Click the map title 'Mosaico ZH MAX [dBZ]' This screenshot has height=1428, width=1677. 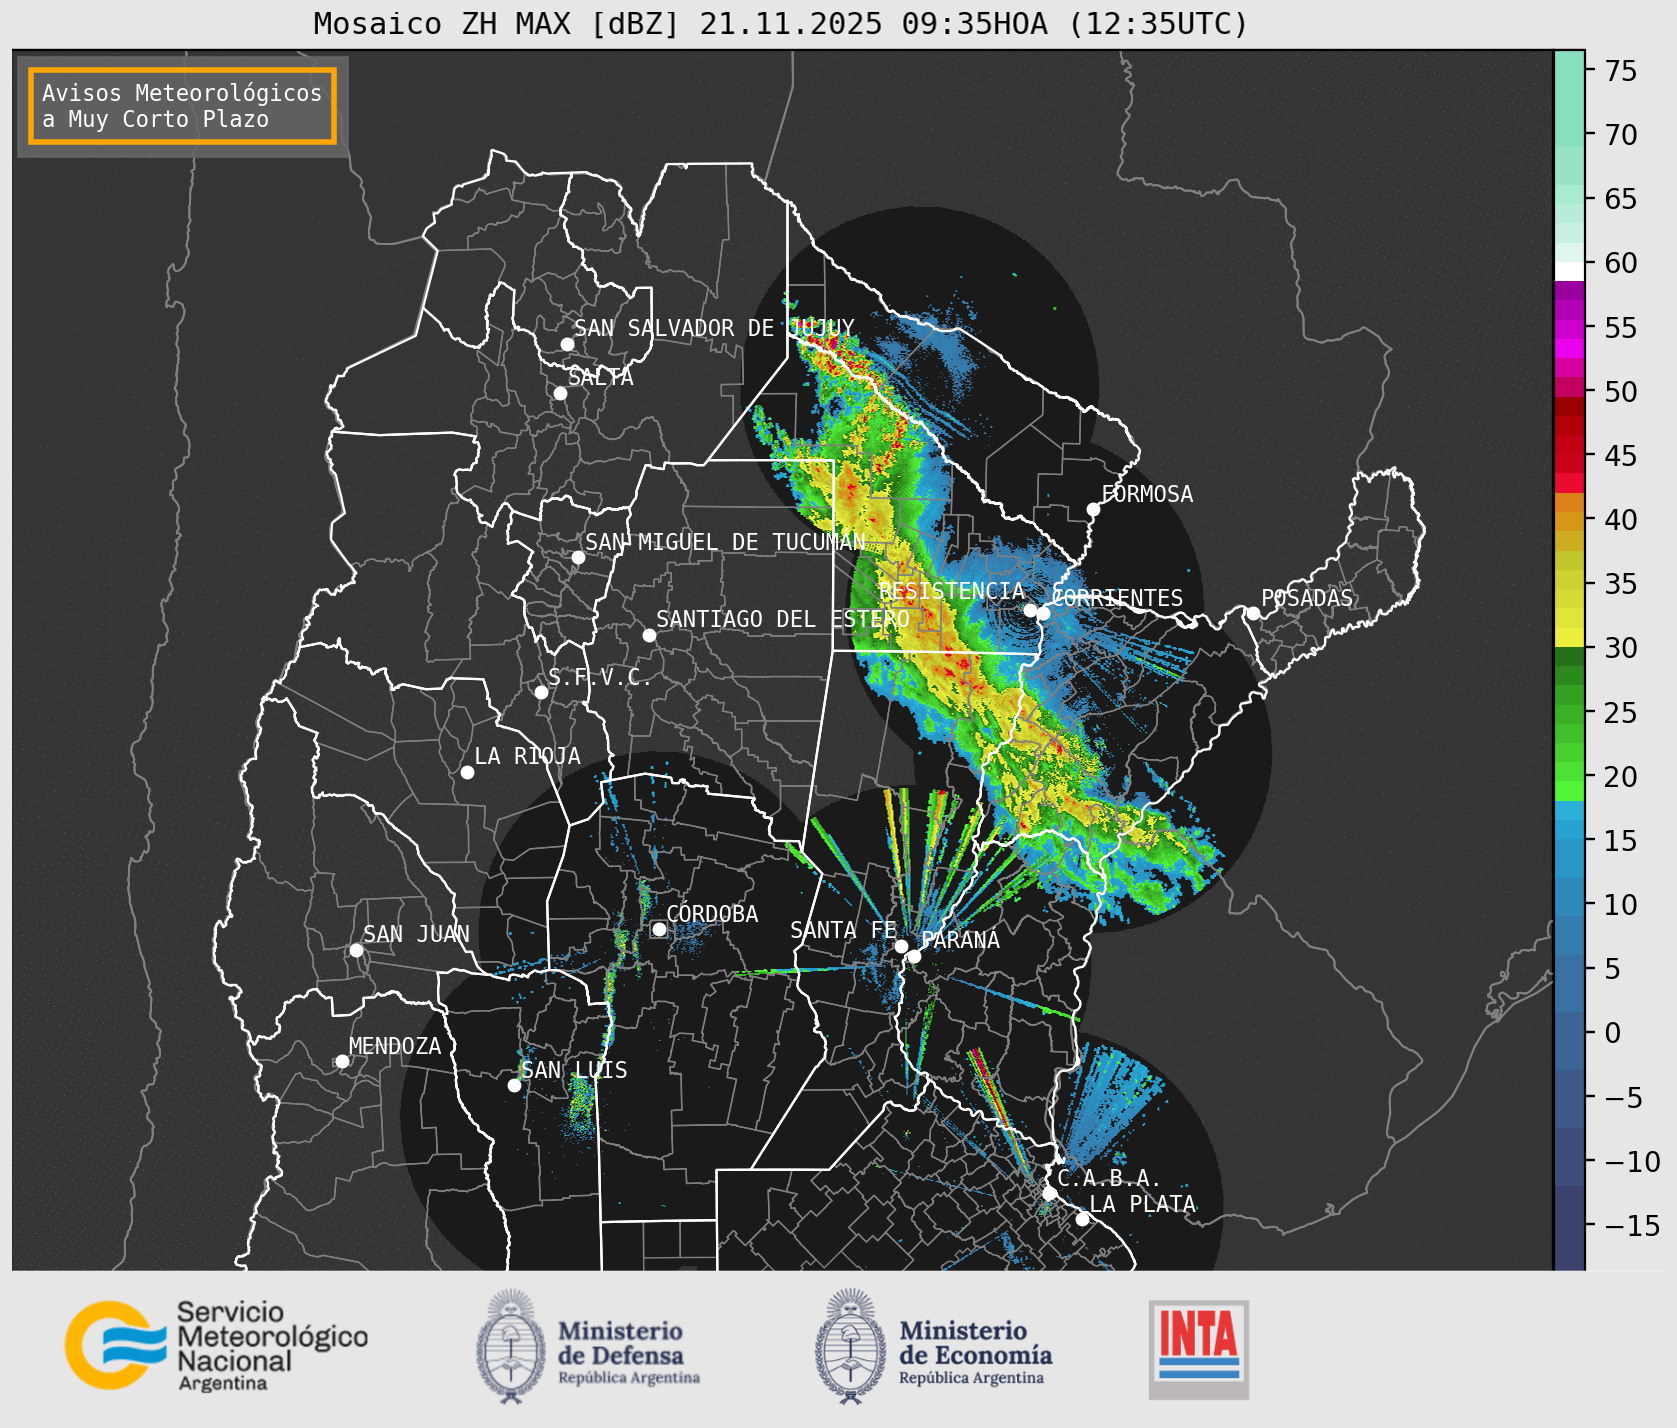coord(496,23)
